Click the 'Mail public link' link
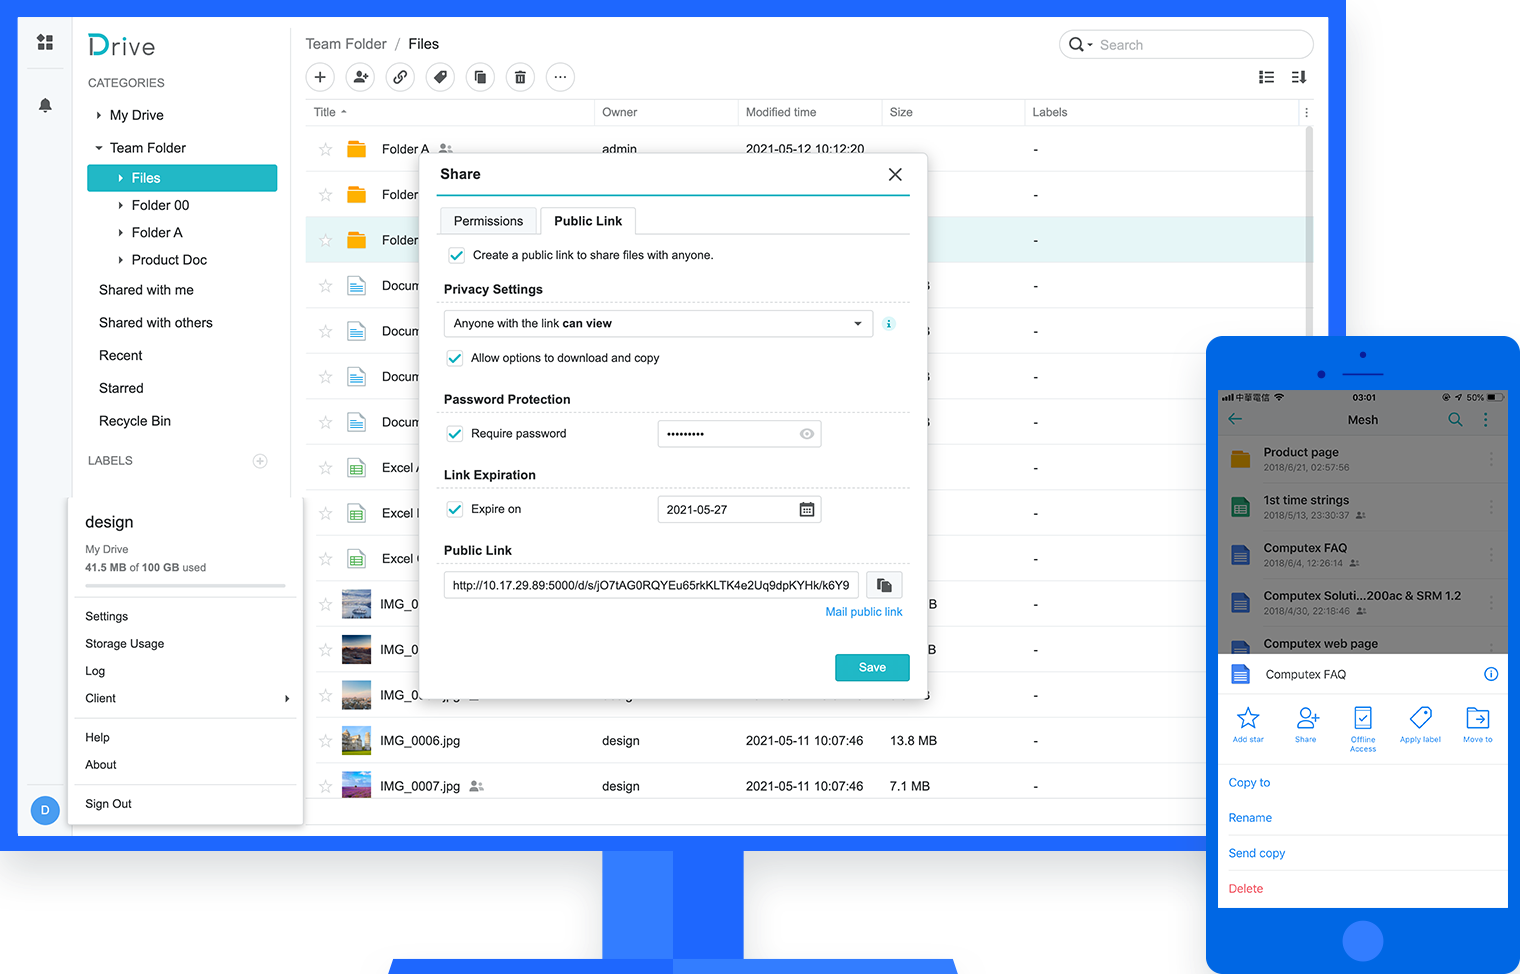This screenshot has width=1520, height=974. 863,611
